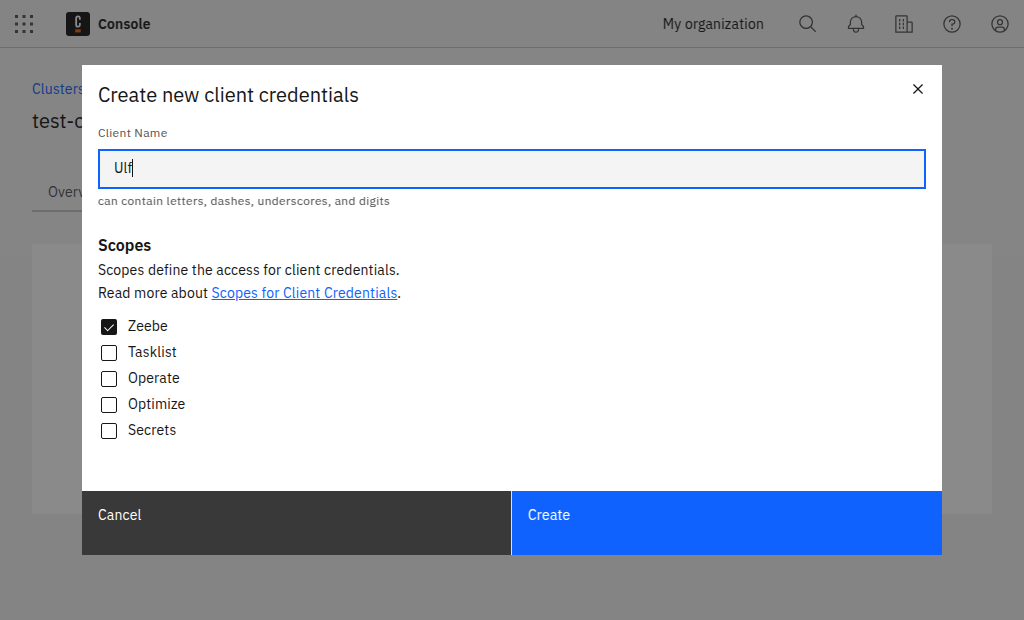Screen dimensions: 1024x620
Task: Close the credentials dialog with the X
Action: click(x=917, y=89)
